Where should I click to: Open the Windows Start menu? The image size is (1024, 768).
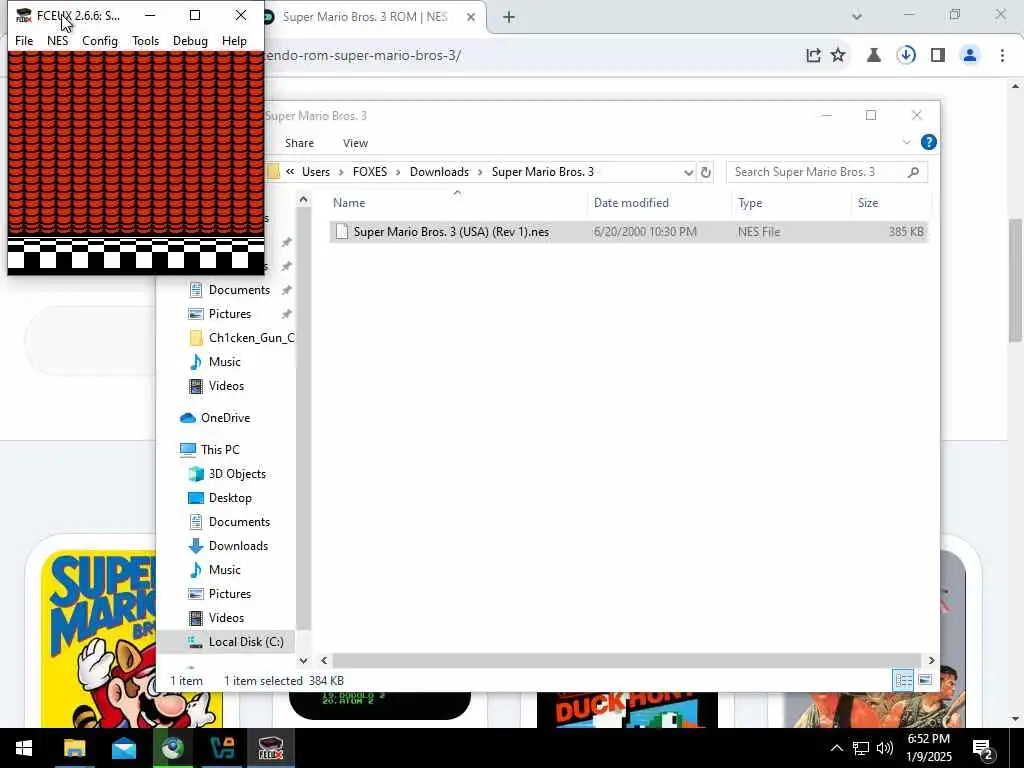click(24, 748)
